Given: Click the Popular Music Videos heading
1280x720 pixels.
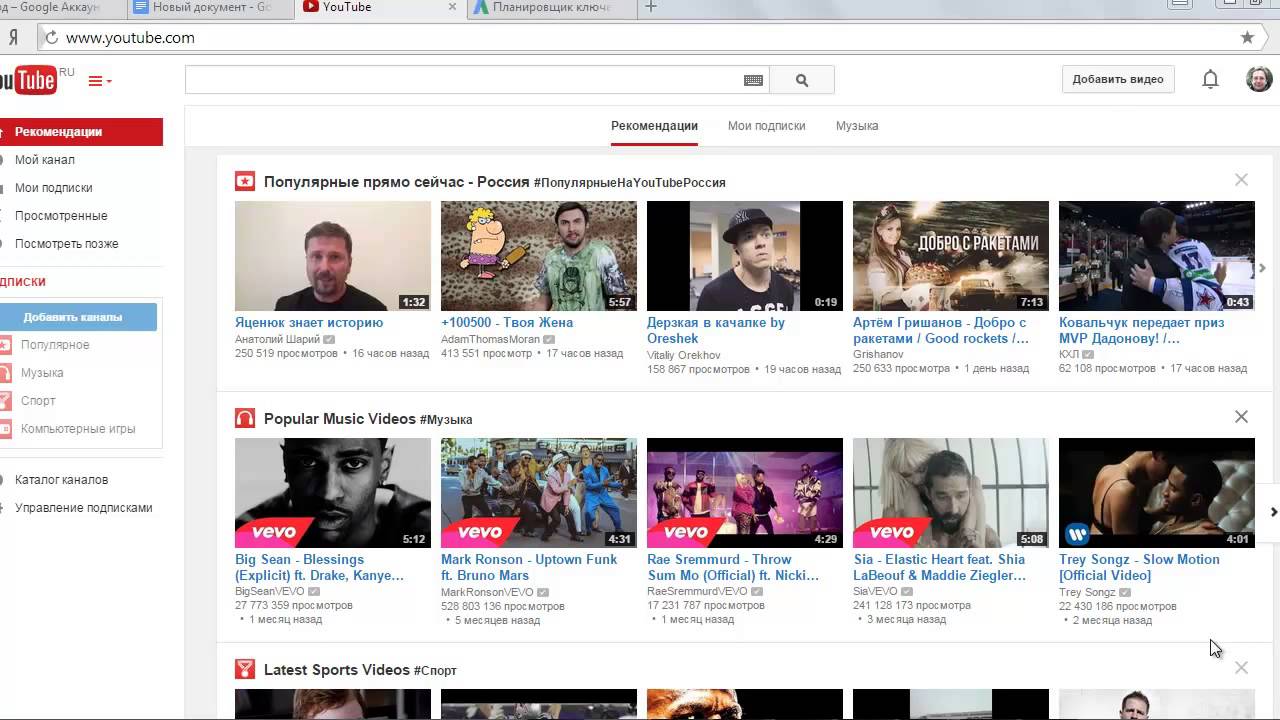Looking at the screenshot, I should pyautogui.click(x=339, y=419).
